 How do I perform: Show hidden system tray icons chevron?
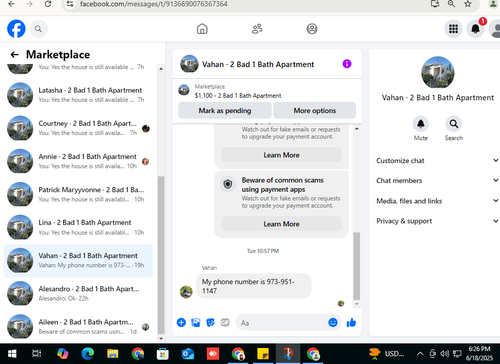tap(420, 354)
